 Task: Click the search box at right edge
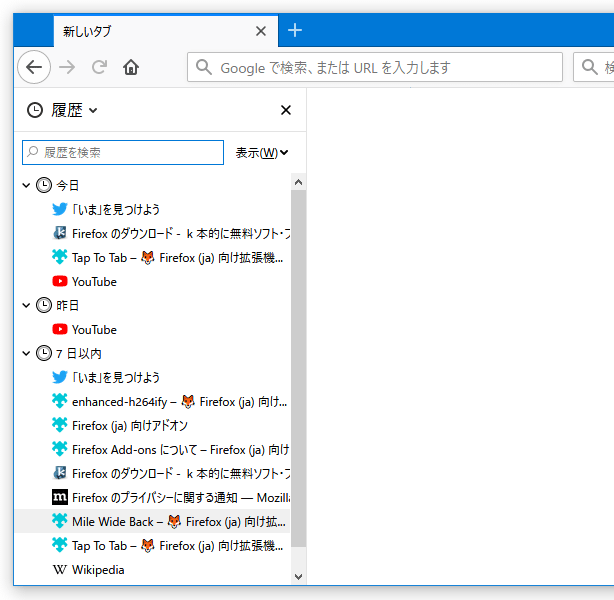pyautogui.click(x=594, y=67)
